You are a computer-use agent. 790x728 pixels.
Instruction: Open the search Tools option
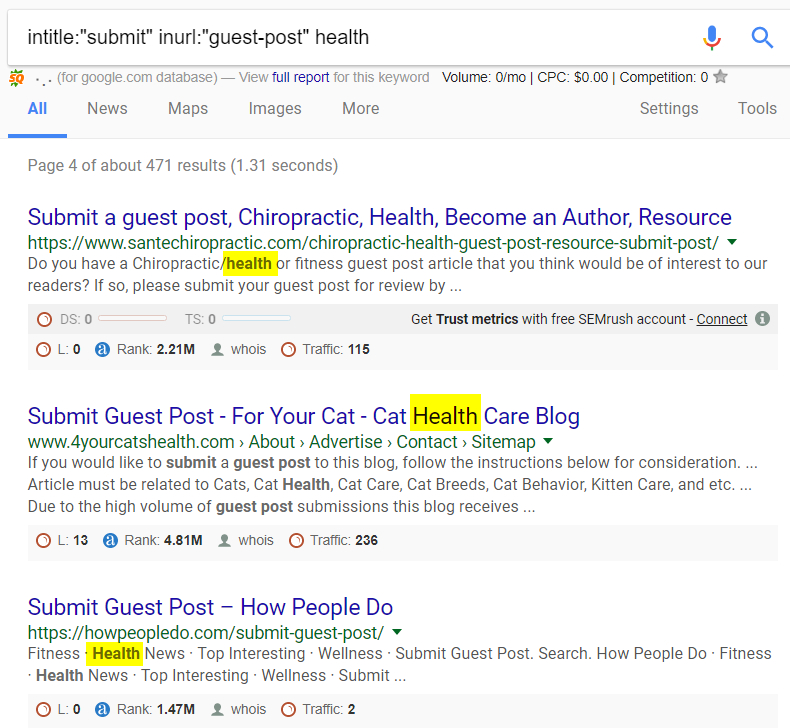pyautogui.click(x=757, y=108)
